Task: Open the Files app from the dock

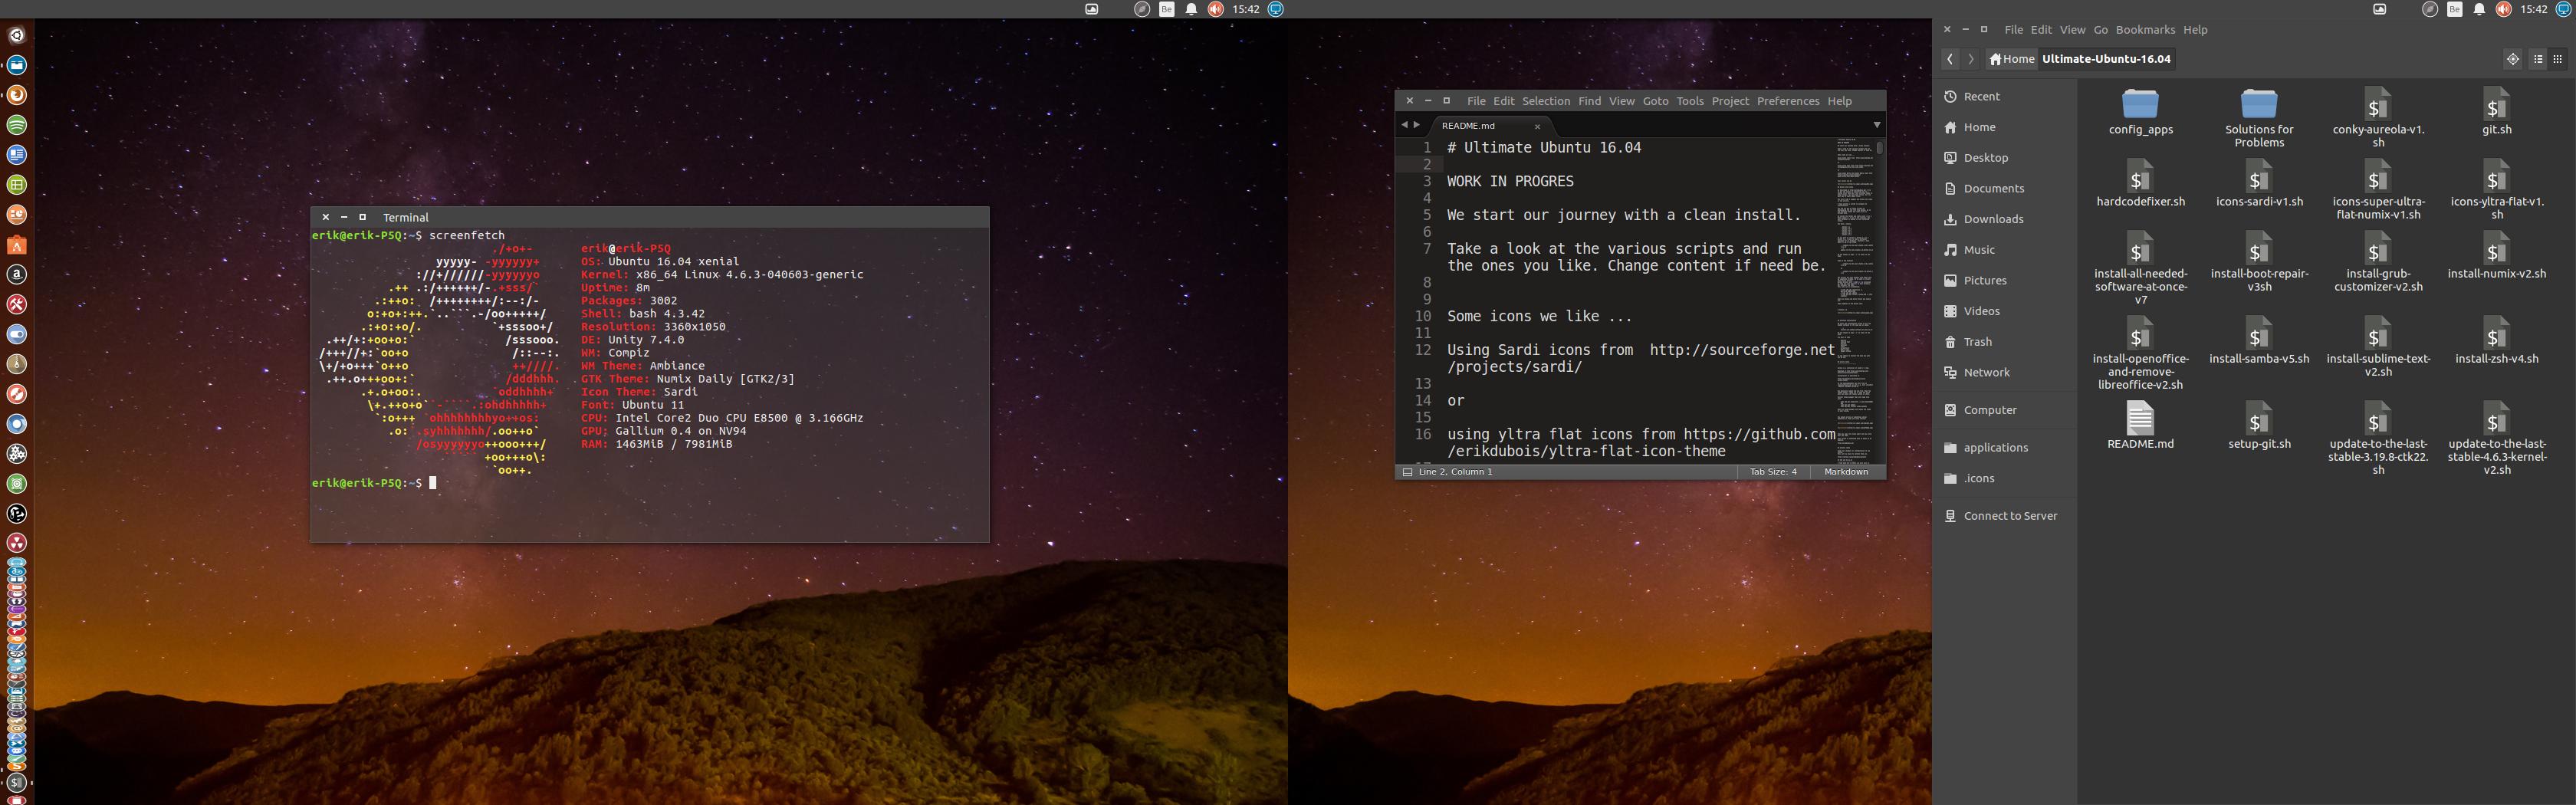Action: point(16,65)
